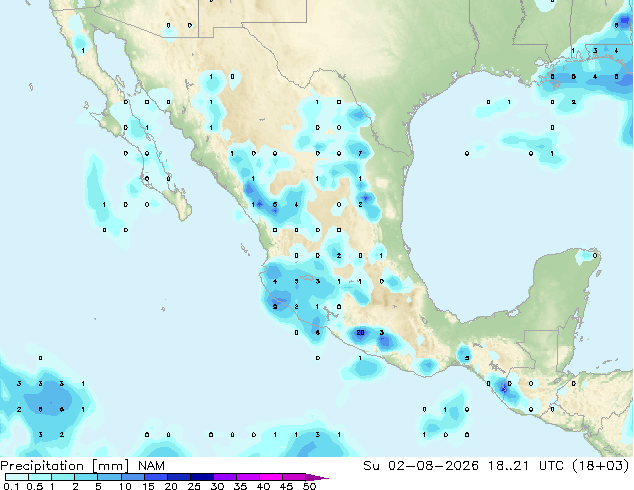
Task: Select the 30–35 mm purple legend swatch
Action: pyautogui.click(x=225, y=477)
